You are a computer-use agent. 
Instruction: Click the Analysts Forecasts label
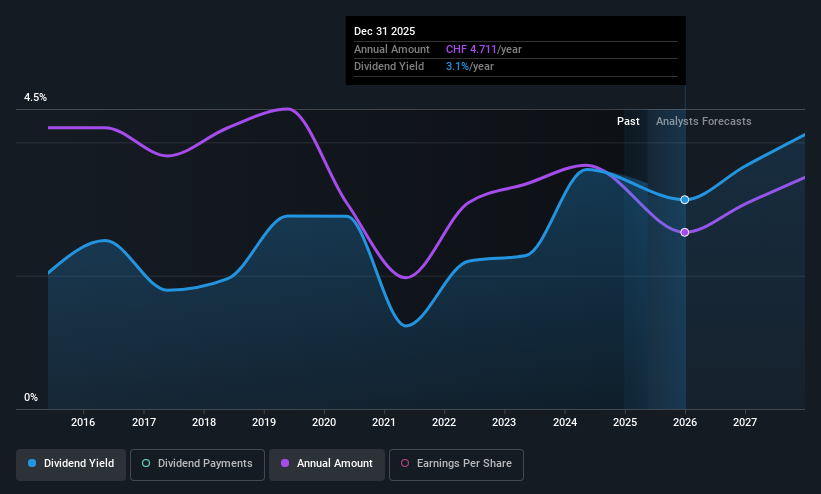coord(704,122)
